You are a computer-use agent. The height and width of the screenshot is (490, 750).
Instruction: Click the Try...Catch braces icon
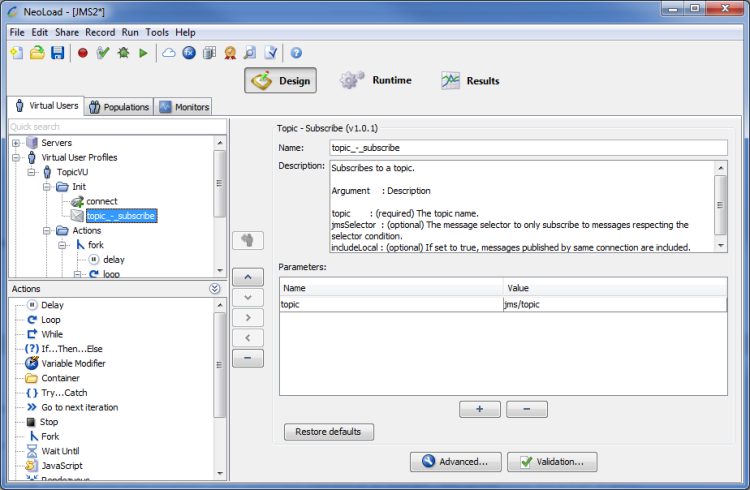(x=32, y=393)
